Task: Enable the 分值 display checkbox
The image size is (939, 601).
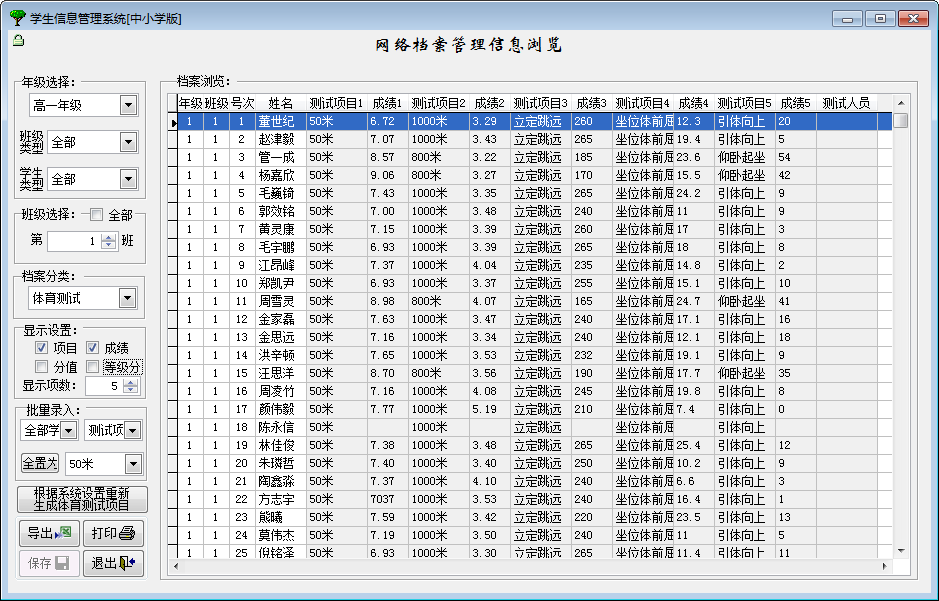Action: click(42, 367)
